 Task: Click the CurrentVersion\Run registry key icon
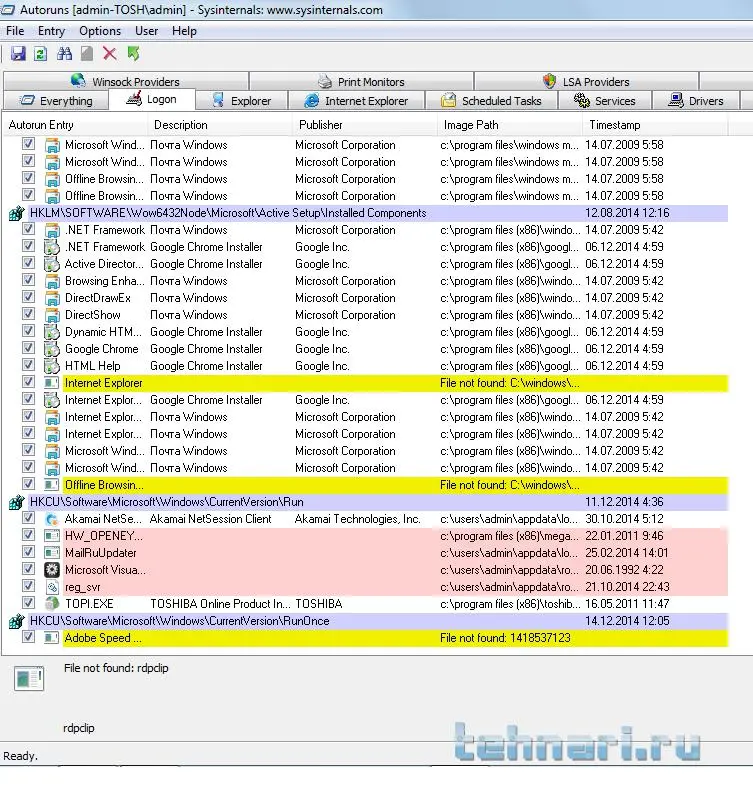(16, 502)
